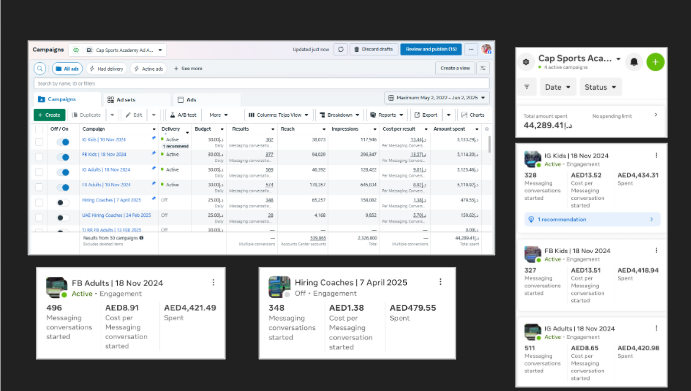Screen dimensions: 691x391
Task: Click the filter funnel icon beside Date
Action: click(x=527, y=87)
